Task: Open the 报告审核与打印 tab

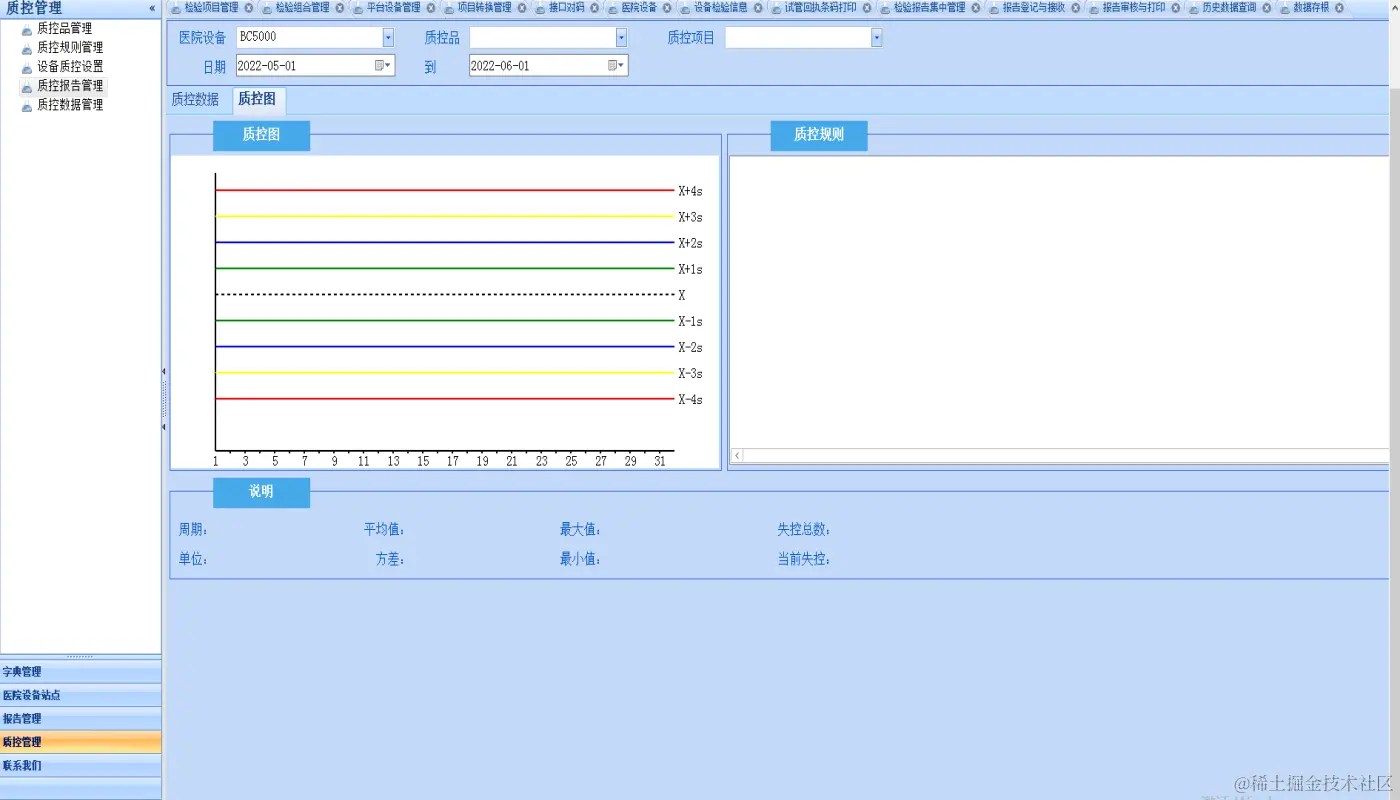Action: pos(1134,8)
